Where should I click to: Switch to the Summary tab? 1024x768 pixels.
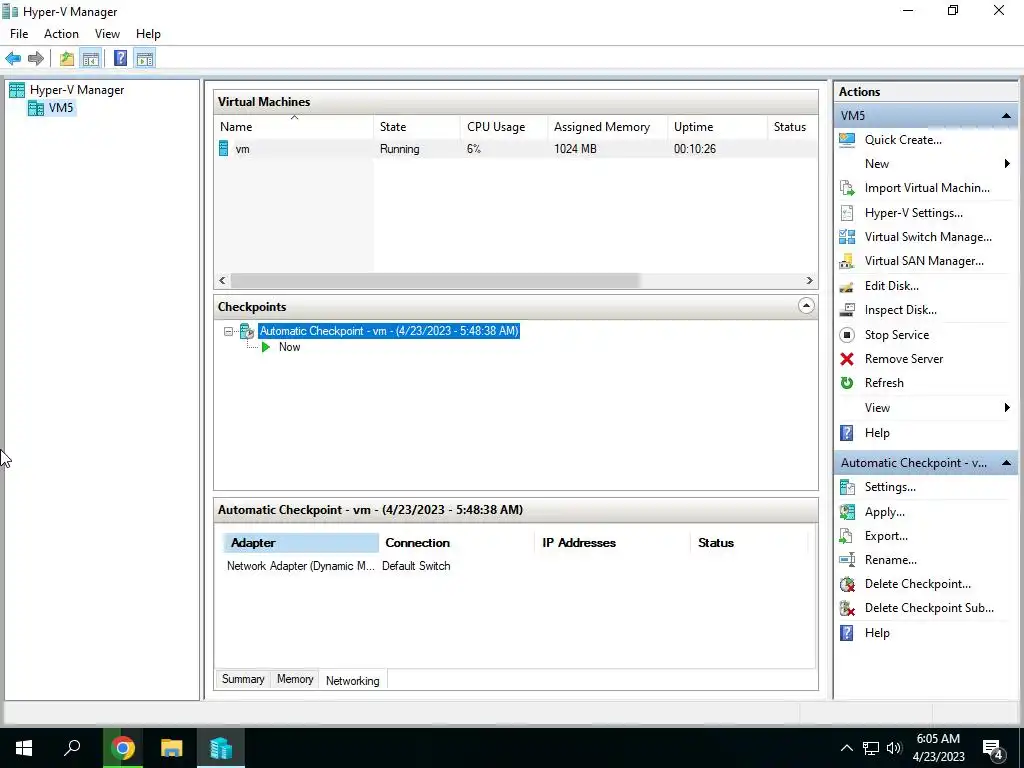(243, 679)
